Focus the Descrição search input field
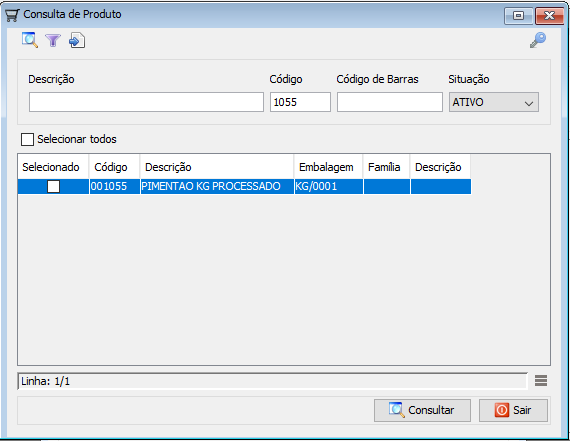The image size is (570, 441). pyautogui.click(x=146, y=102)
